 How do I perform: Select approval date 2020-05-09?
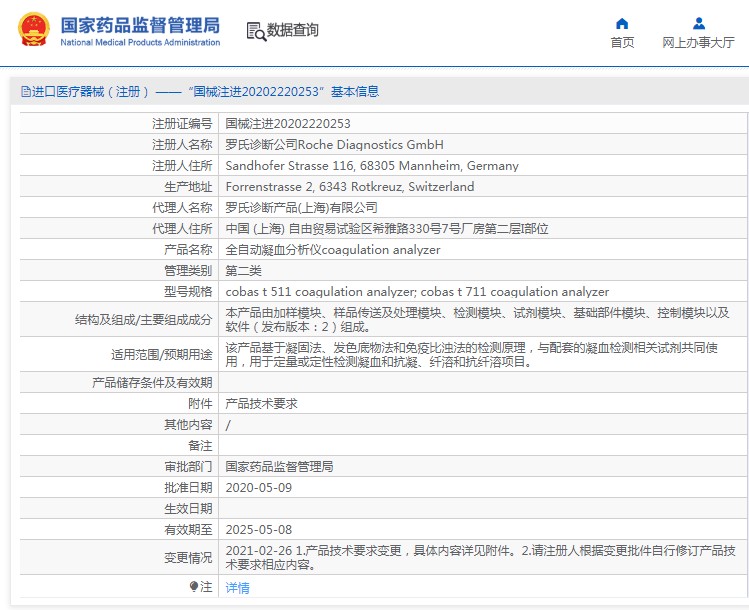pyautogui.click(x=258, y=488)
